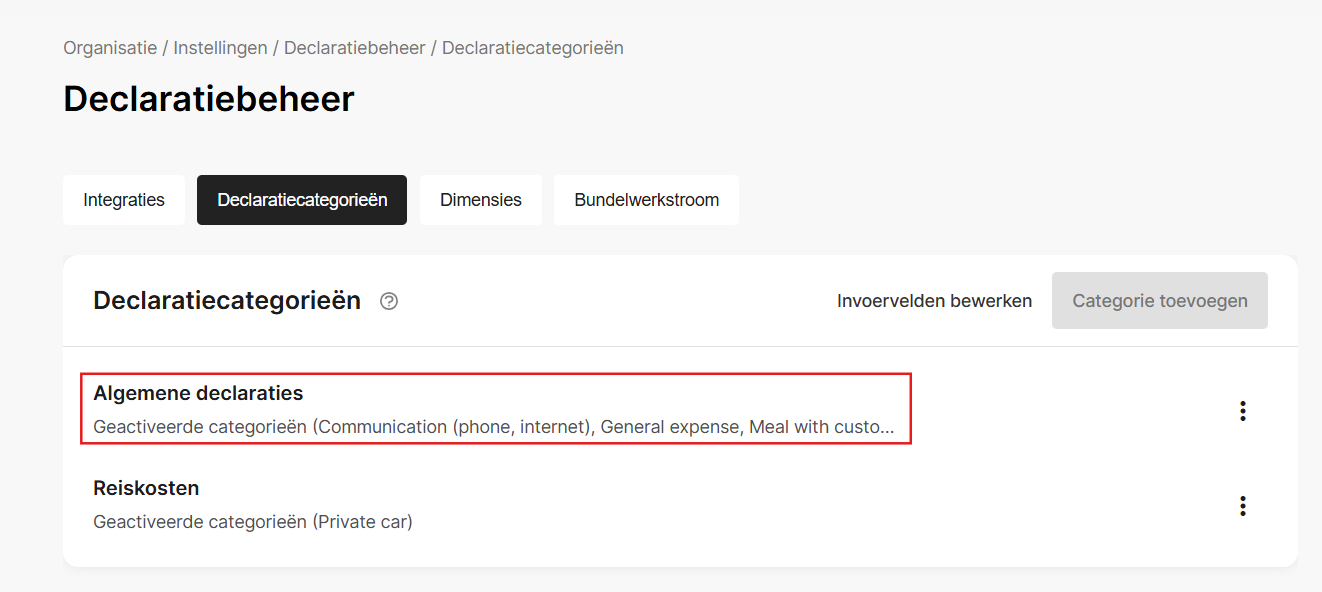Click the Declaratiecategorieën section heading text
This screenshot has width=1322, height=592.
227,301
